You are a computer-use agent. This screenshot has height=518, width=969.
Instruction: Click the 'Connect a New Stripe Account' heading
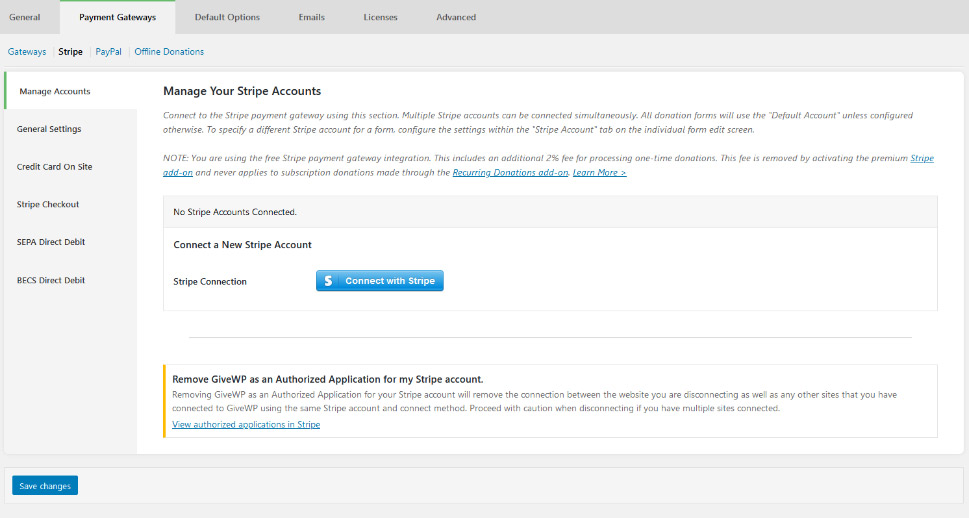(242, 245)
